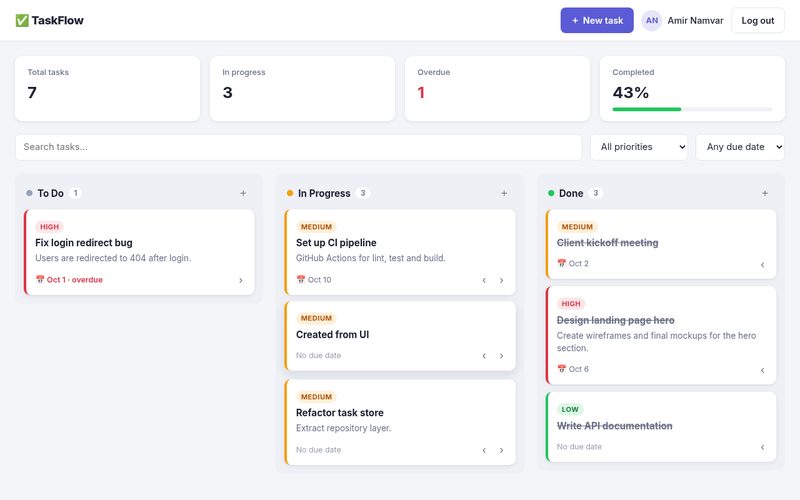Add a task to the To Do column
This screenshot has width=800, height=500.
point(243,193)
